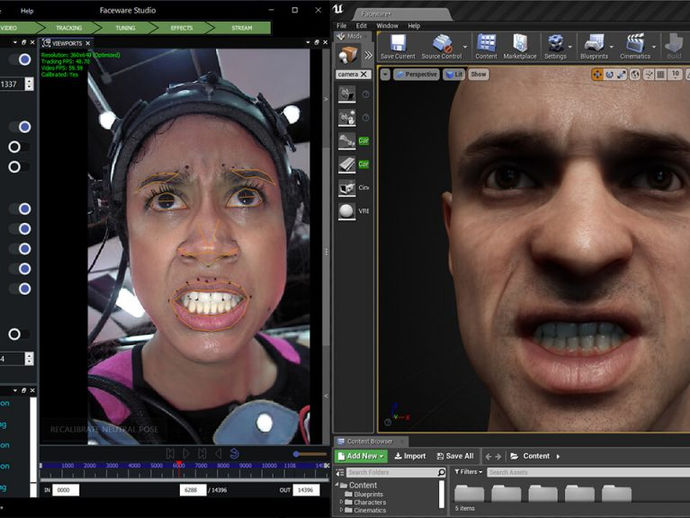This screenshot has height=518, width=690.
Task: Select the rotate gizmo tool in viewport
Action: [609, 74]
